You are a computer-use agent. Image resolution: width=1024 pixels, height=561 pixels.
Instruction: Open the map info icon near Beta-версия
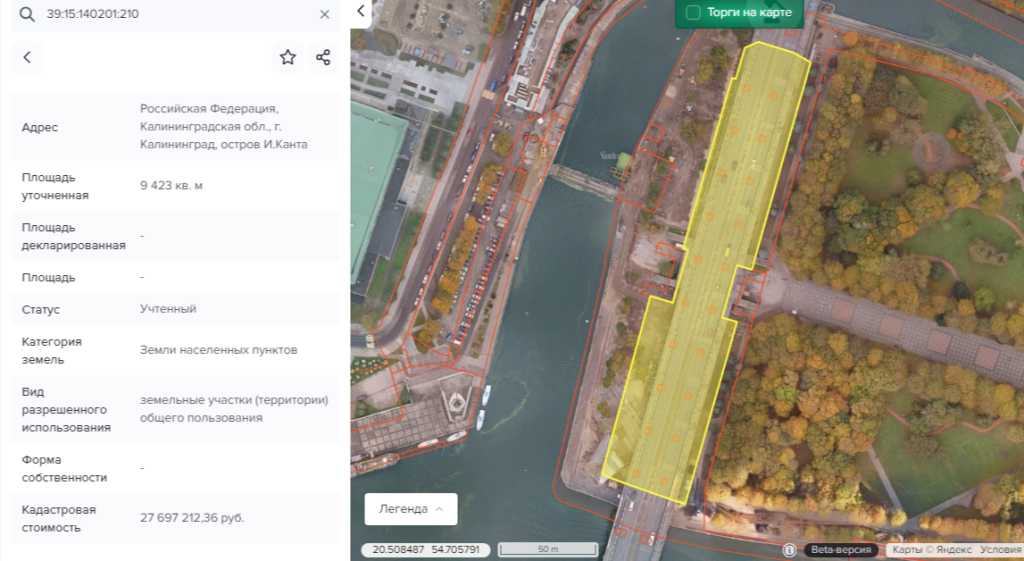click(789, 550)
